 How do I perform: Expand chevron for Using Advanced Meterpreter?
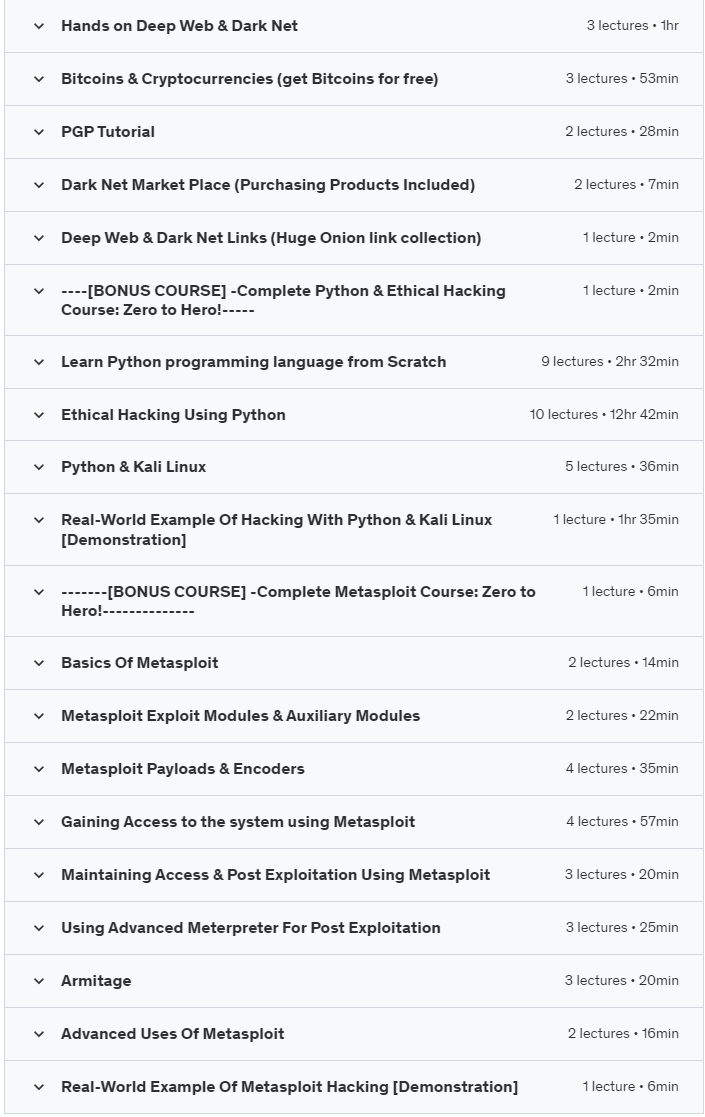[39, 928]
